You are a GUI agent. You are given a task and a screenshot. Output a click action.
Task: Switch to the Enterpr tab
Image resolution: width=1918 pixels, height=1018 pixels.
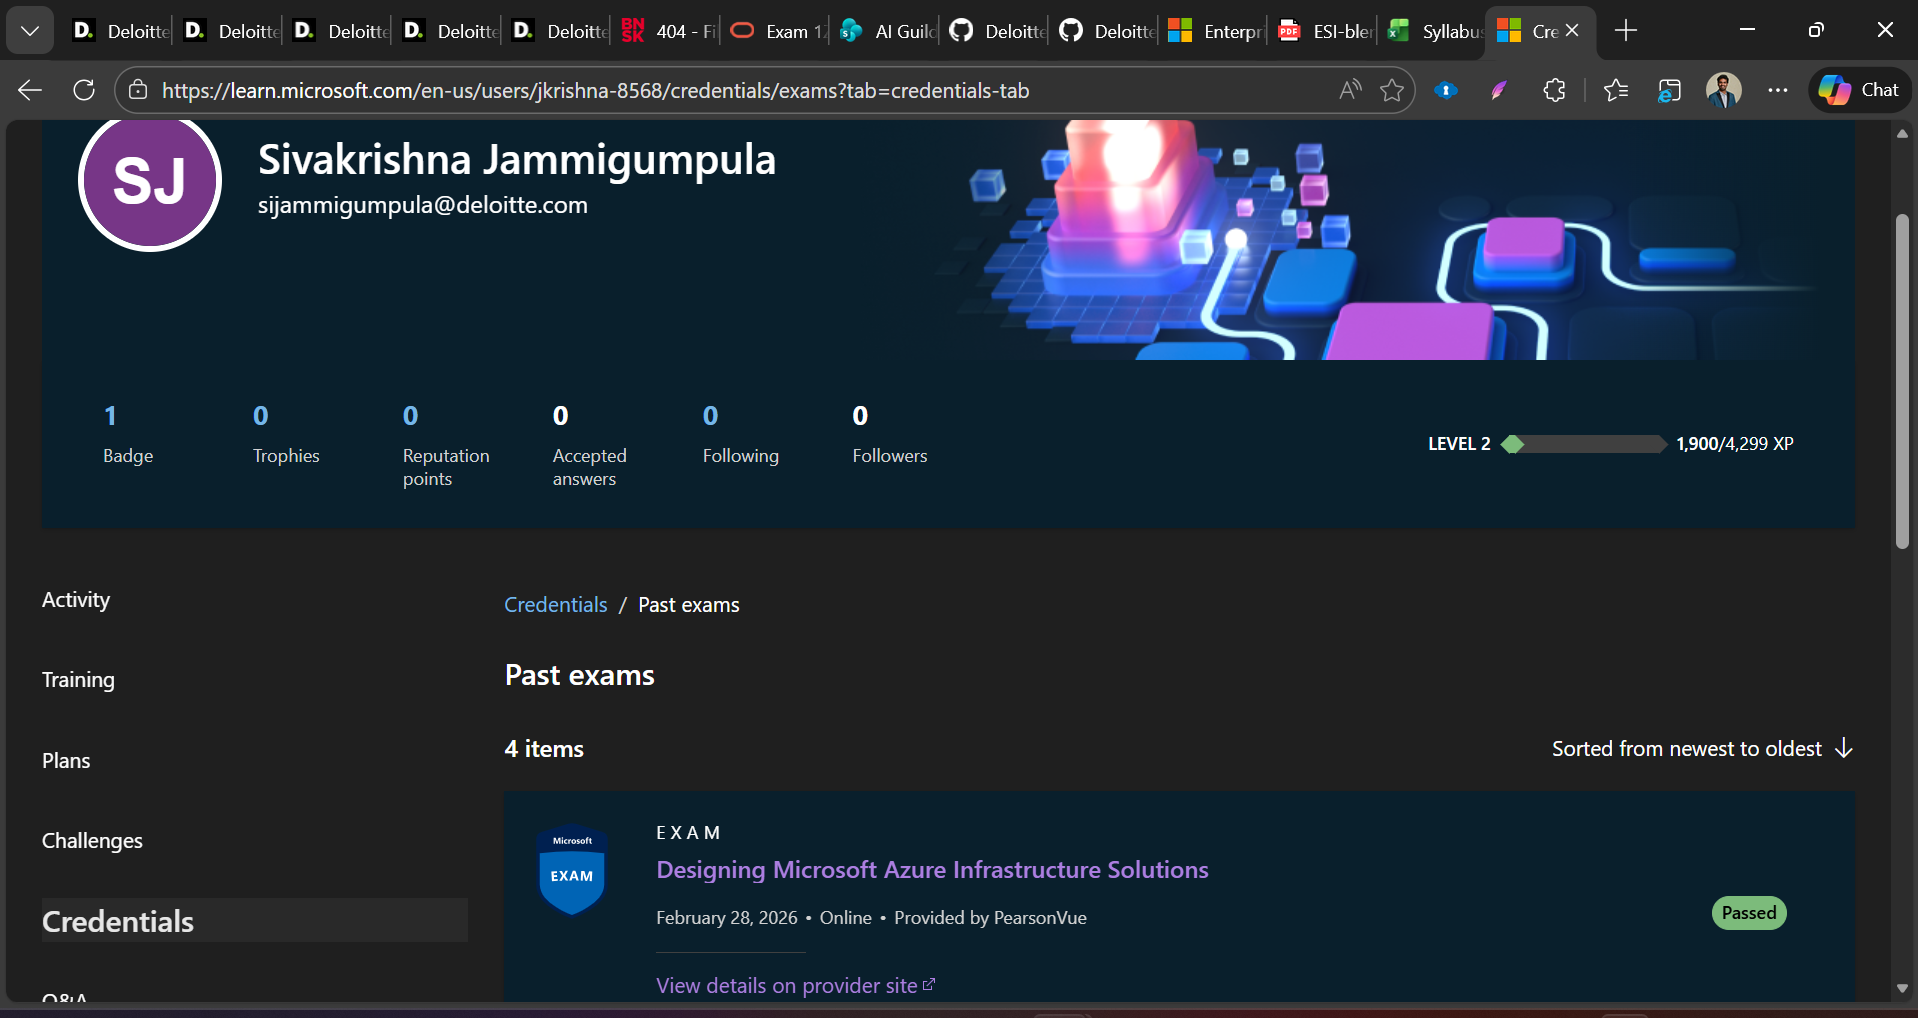[1216, 31]
